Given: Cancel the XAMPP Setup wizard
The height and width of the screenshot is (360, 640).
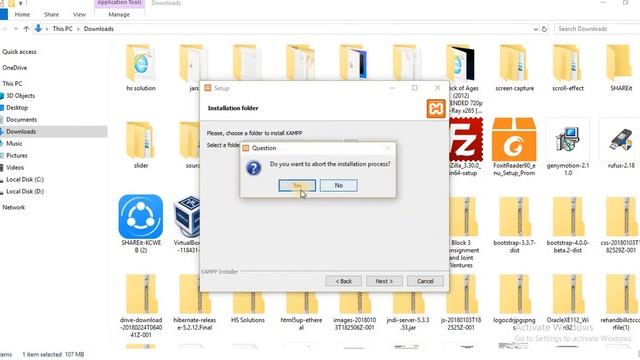Looking at the screenshot, I should pos(425,281).
